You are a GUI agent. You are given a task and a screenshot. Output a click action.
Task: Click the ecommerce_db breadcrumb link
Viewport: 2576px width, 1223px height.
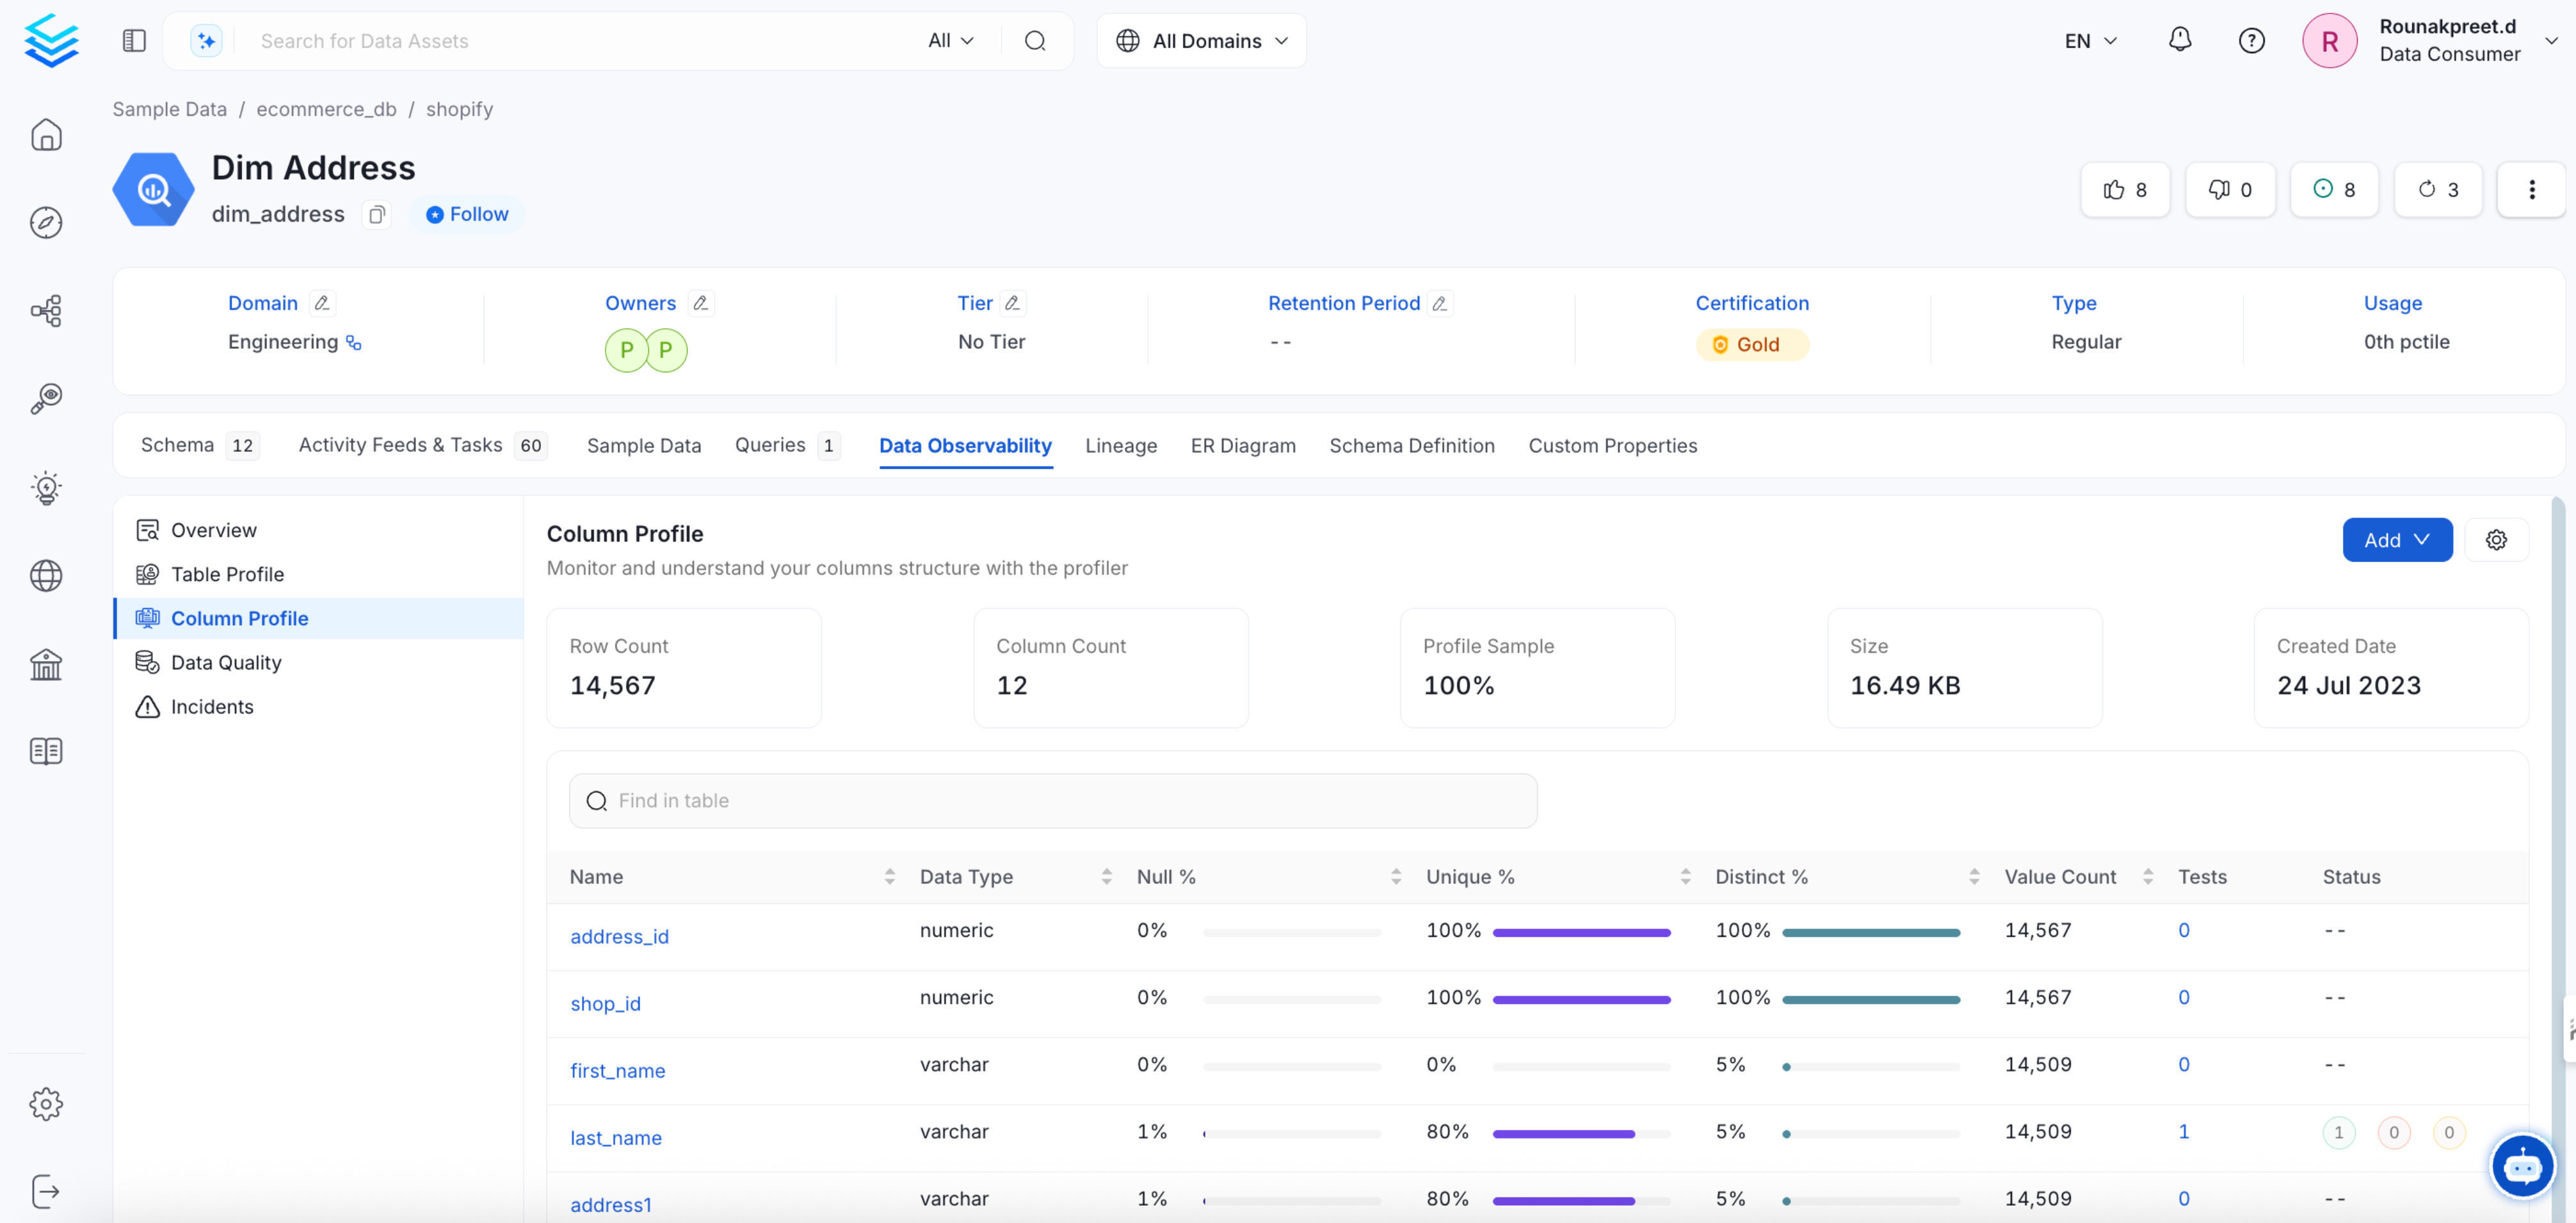(x=326, y=109)
